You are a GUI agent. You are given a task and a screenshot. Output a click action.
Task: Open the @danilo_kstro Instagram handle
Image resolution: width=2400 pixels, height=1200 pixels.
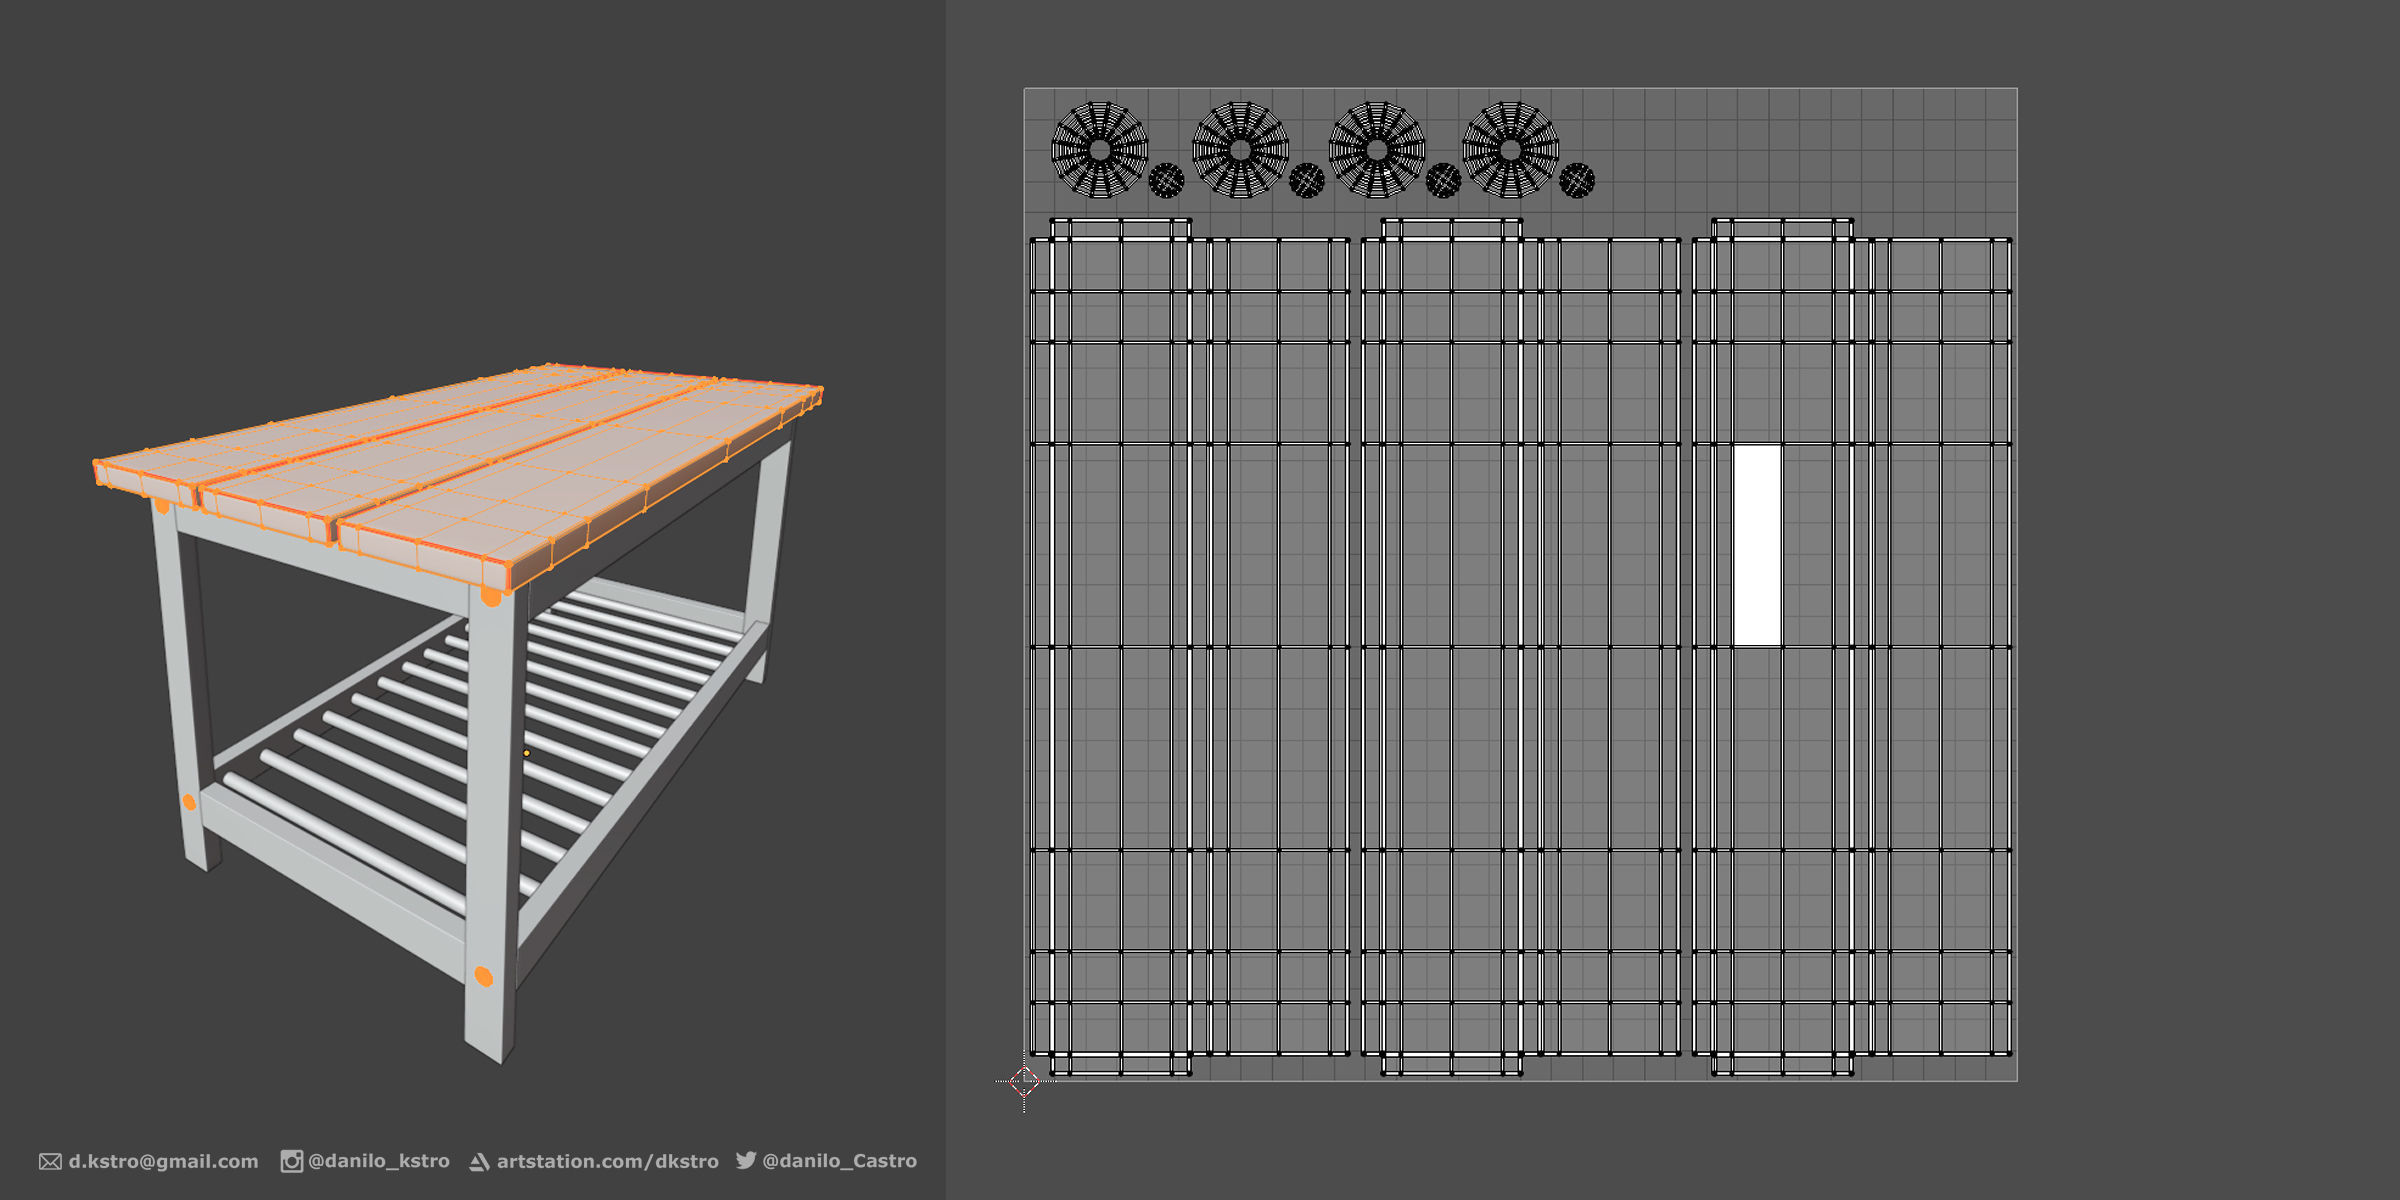[x=378, y=1161]
